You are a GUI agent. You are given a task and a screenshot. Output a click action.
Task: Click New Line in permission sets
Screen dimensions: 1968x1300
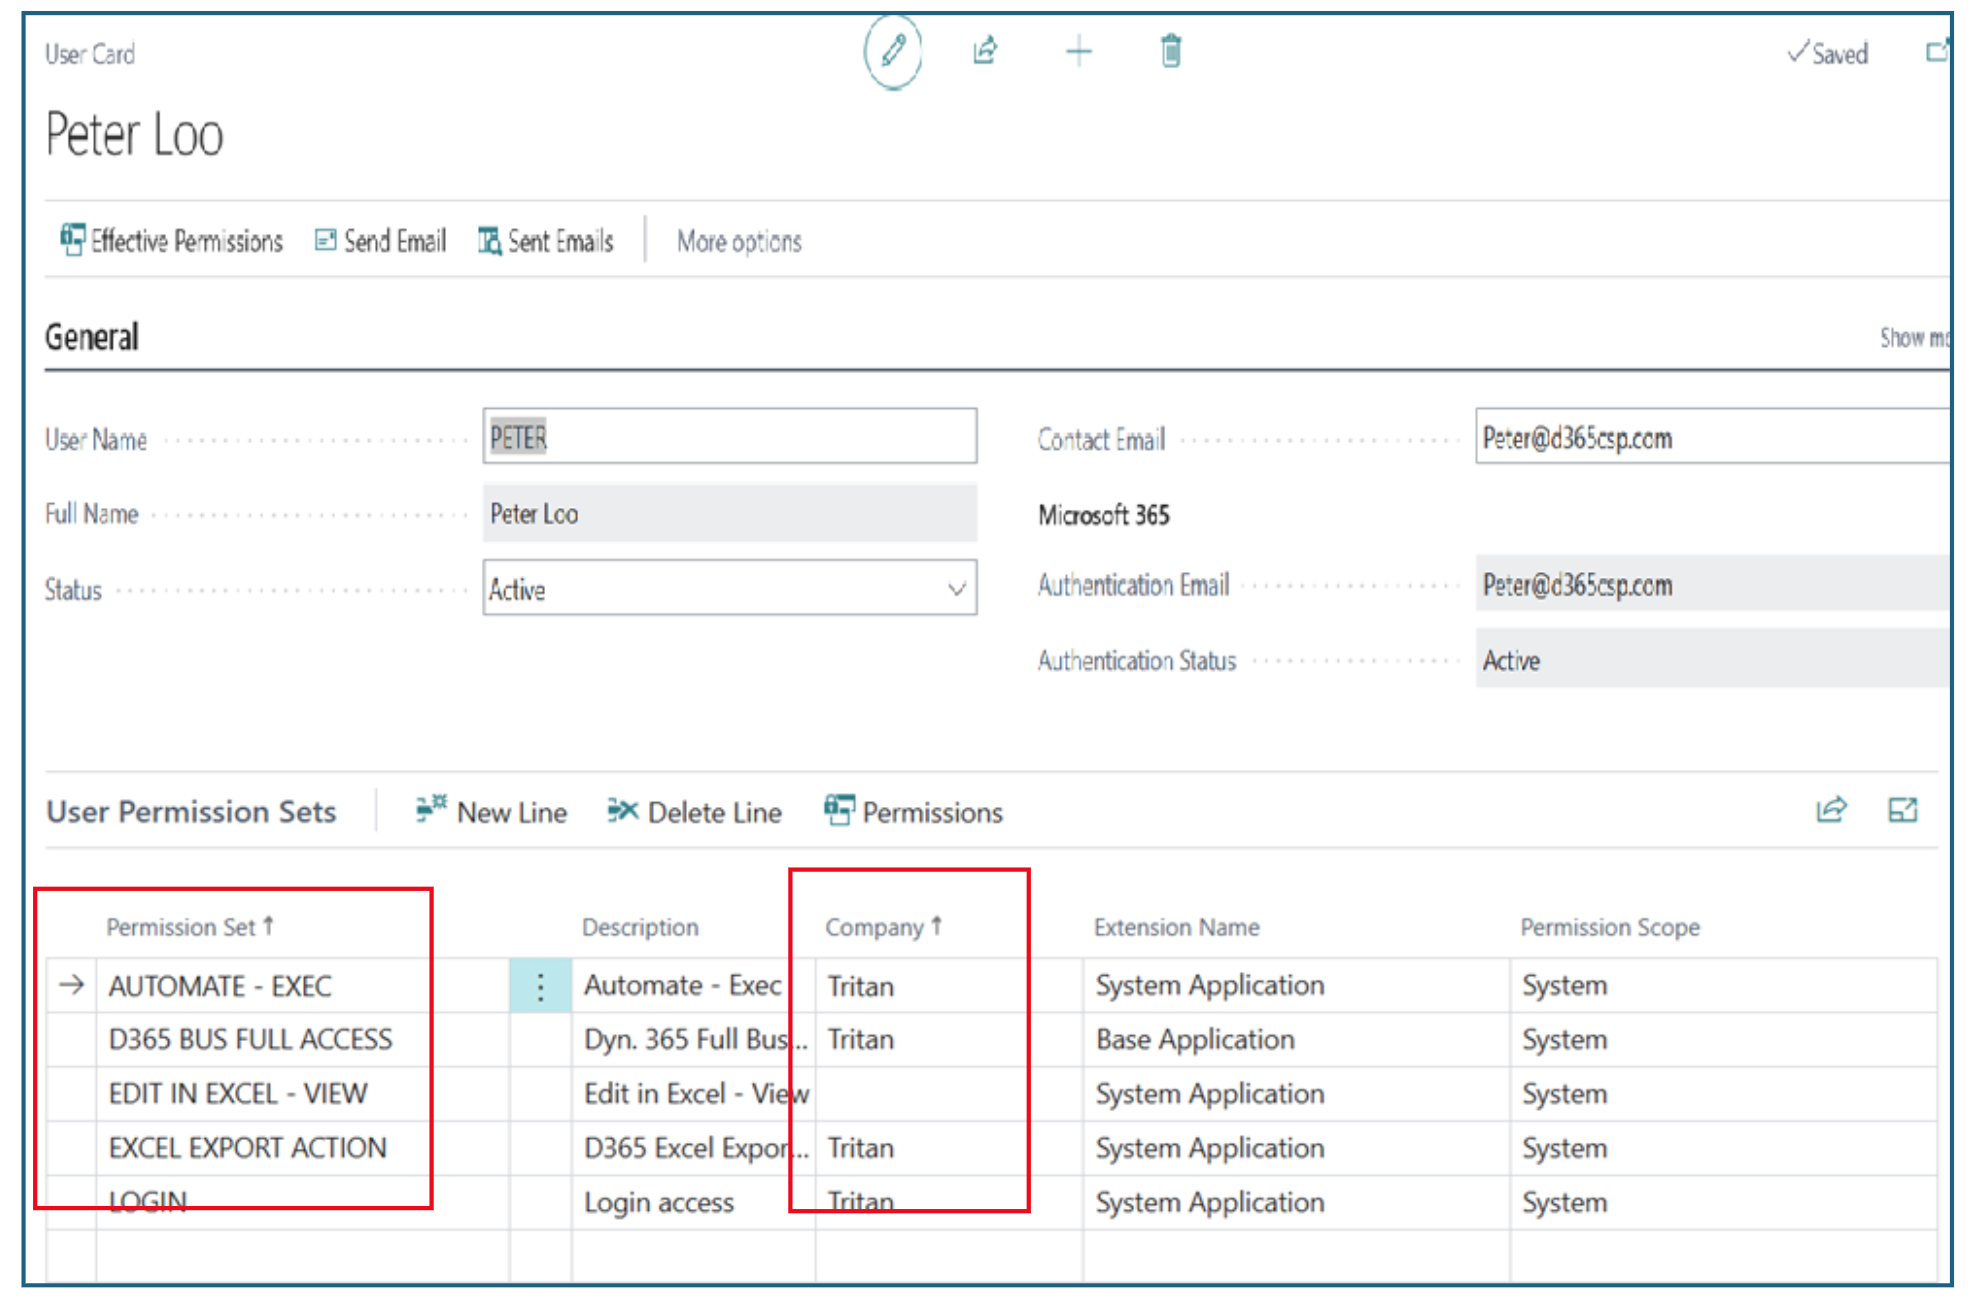(x=492, y=812)
